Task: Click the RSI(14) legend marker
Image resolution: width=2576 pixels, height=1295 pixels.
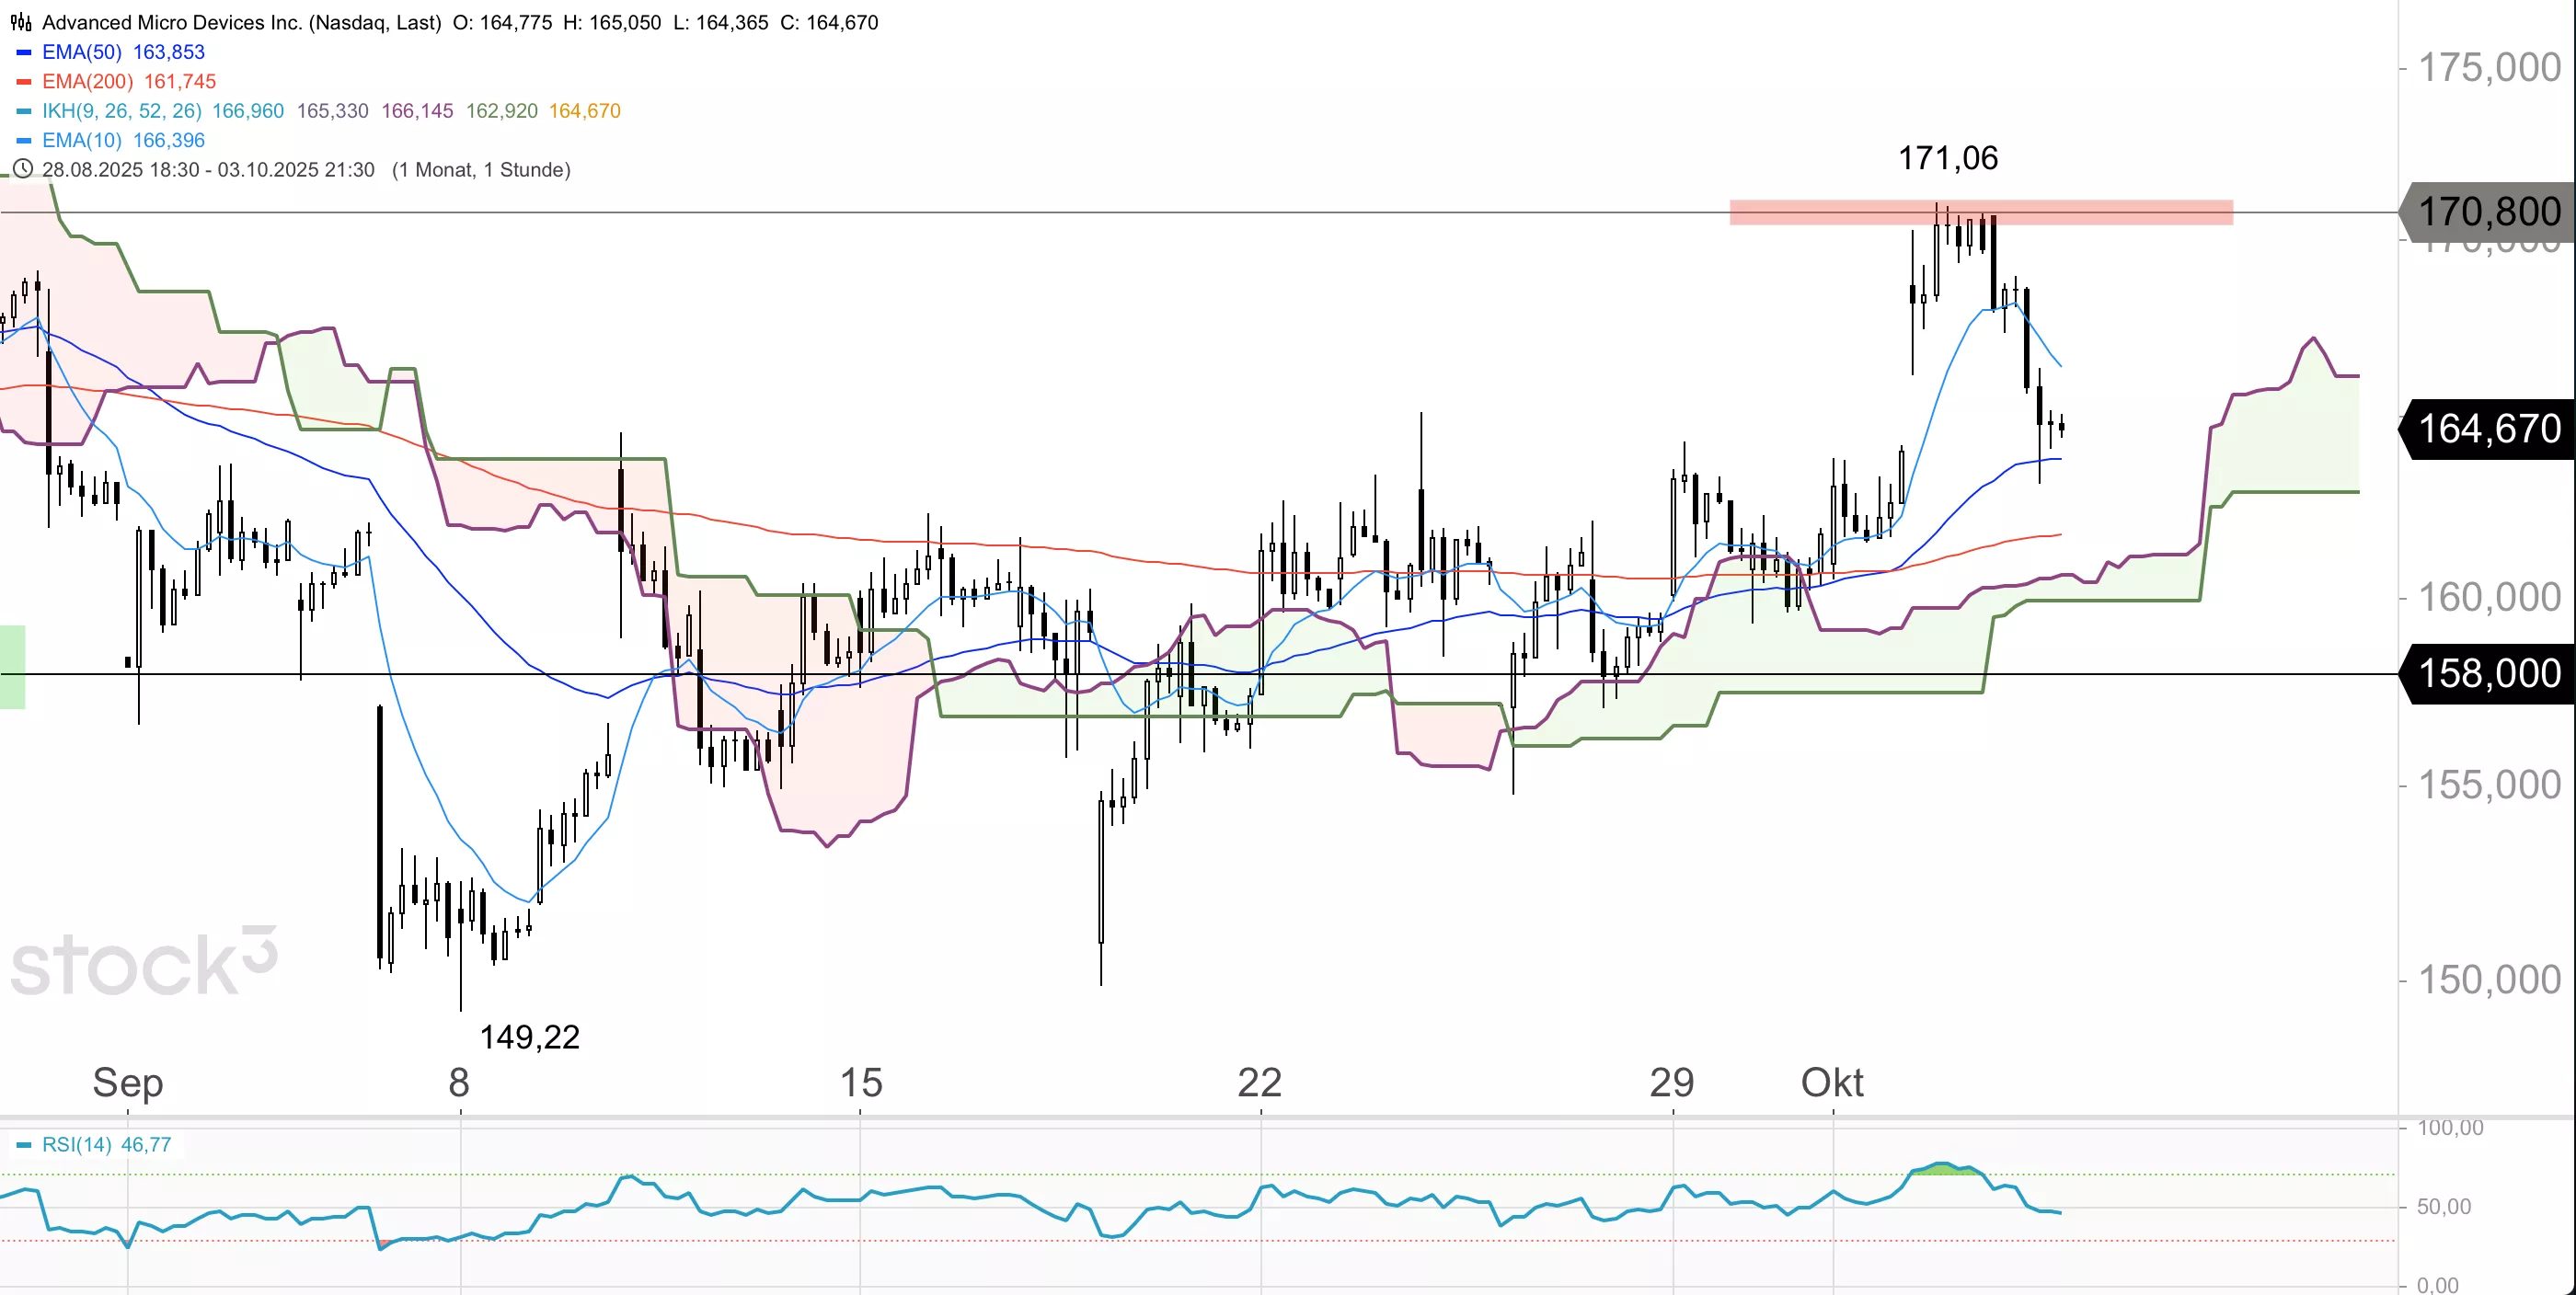Action: coord(24,1145)
